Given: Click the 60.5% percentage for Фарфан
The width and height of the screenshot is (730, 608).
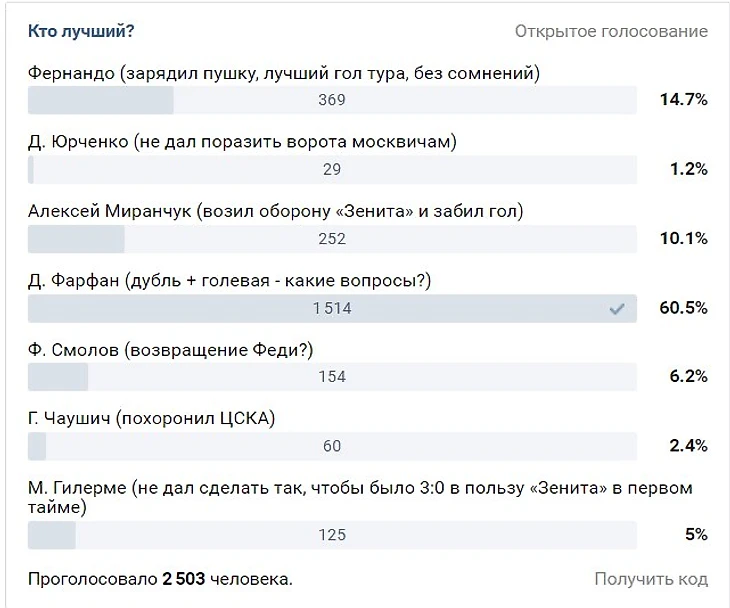Looking at the screenshot, I should 683,308.
